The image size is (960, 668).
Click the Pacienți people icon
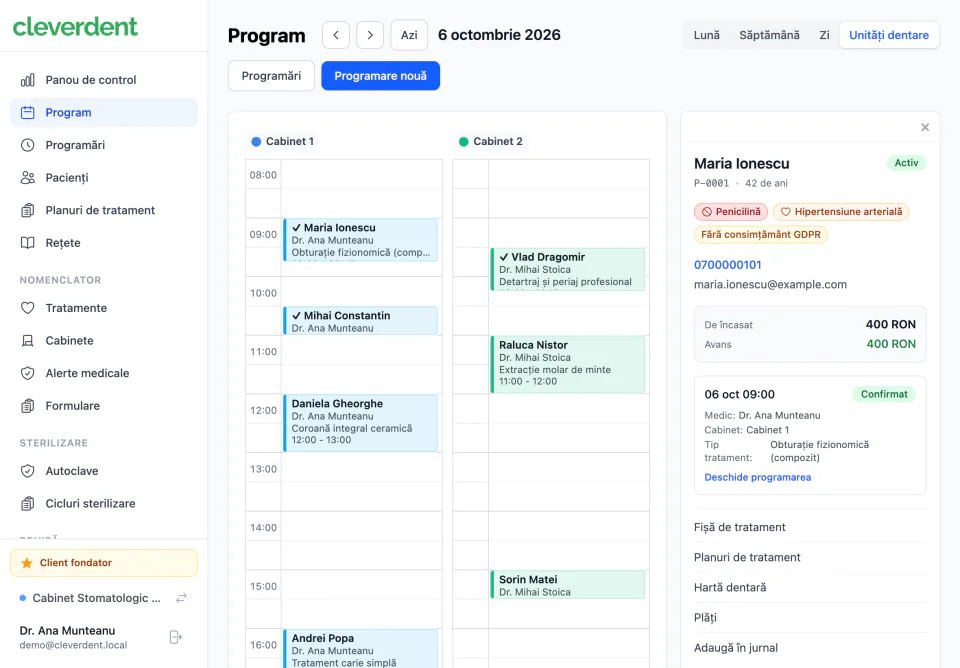28,178
